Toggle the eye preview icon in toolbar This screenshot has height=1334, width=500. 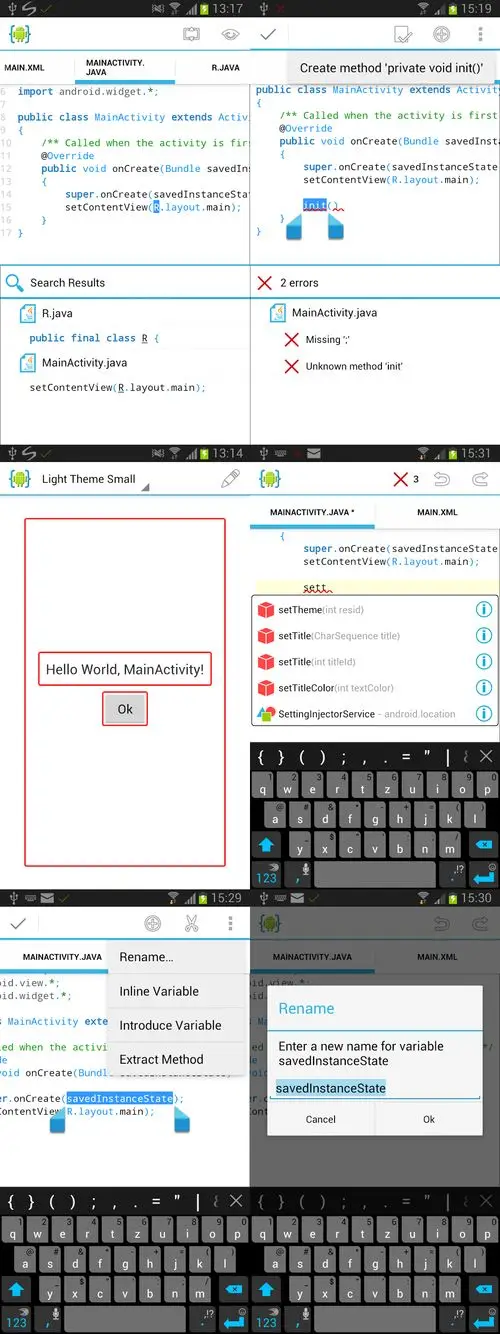point(230,33)
